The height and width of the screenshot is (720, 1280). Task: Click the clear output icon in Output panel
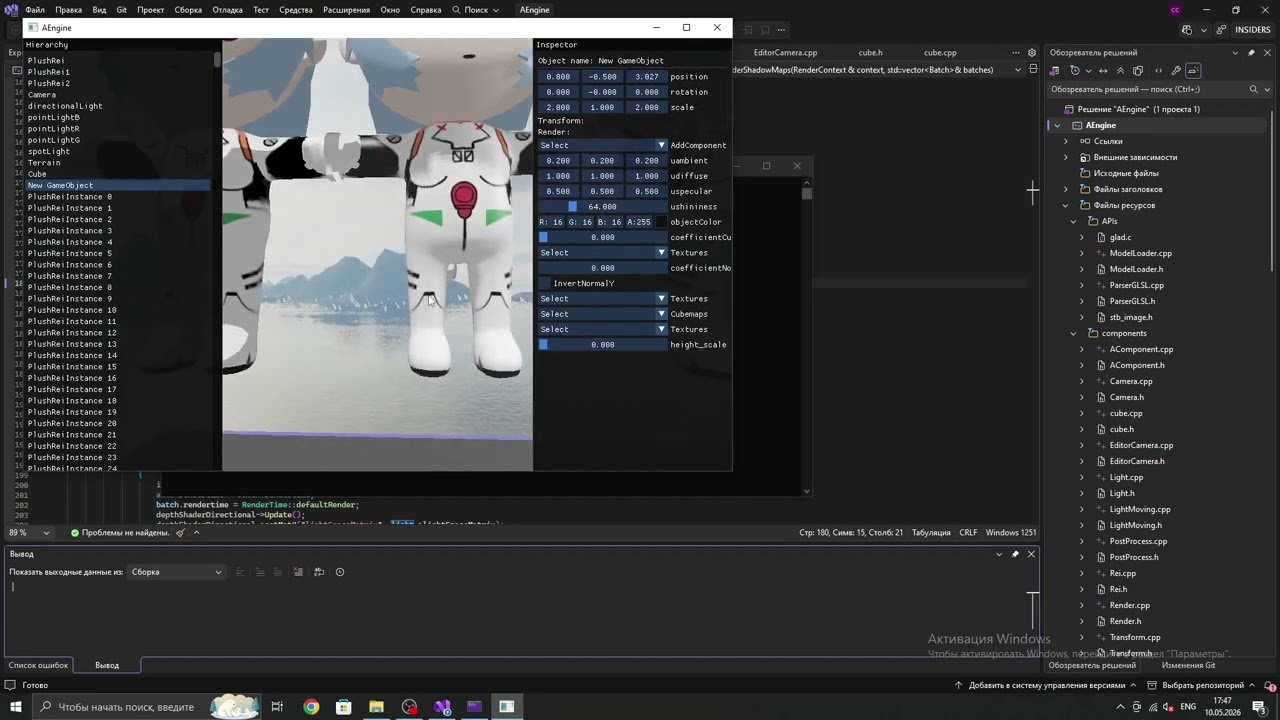(298, 572)
